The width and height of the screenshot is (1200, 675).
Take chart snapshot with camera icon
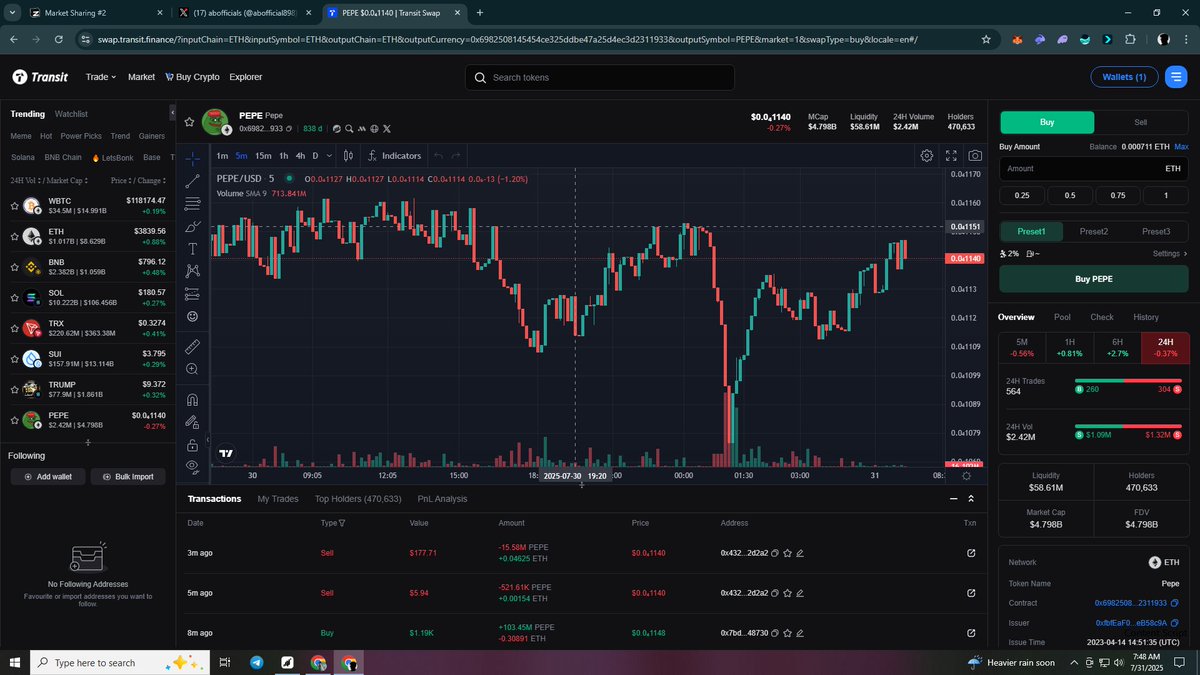click(975, 156)
